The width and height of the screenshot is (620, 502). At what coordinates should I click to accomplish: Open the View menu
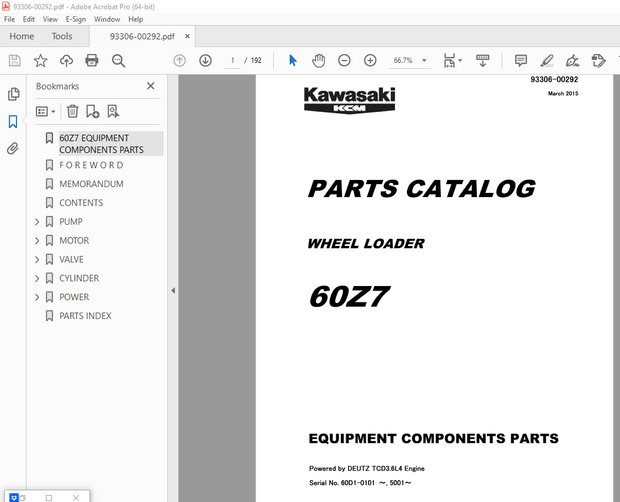pos(50,19)
